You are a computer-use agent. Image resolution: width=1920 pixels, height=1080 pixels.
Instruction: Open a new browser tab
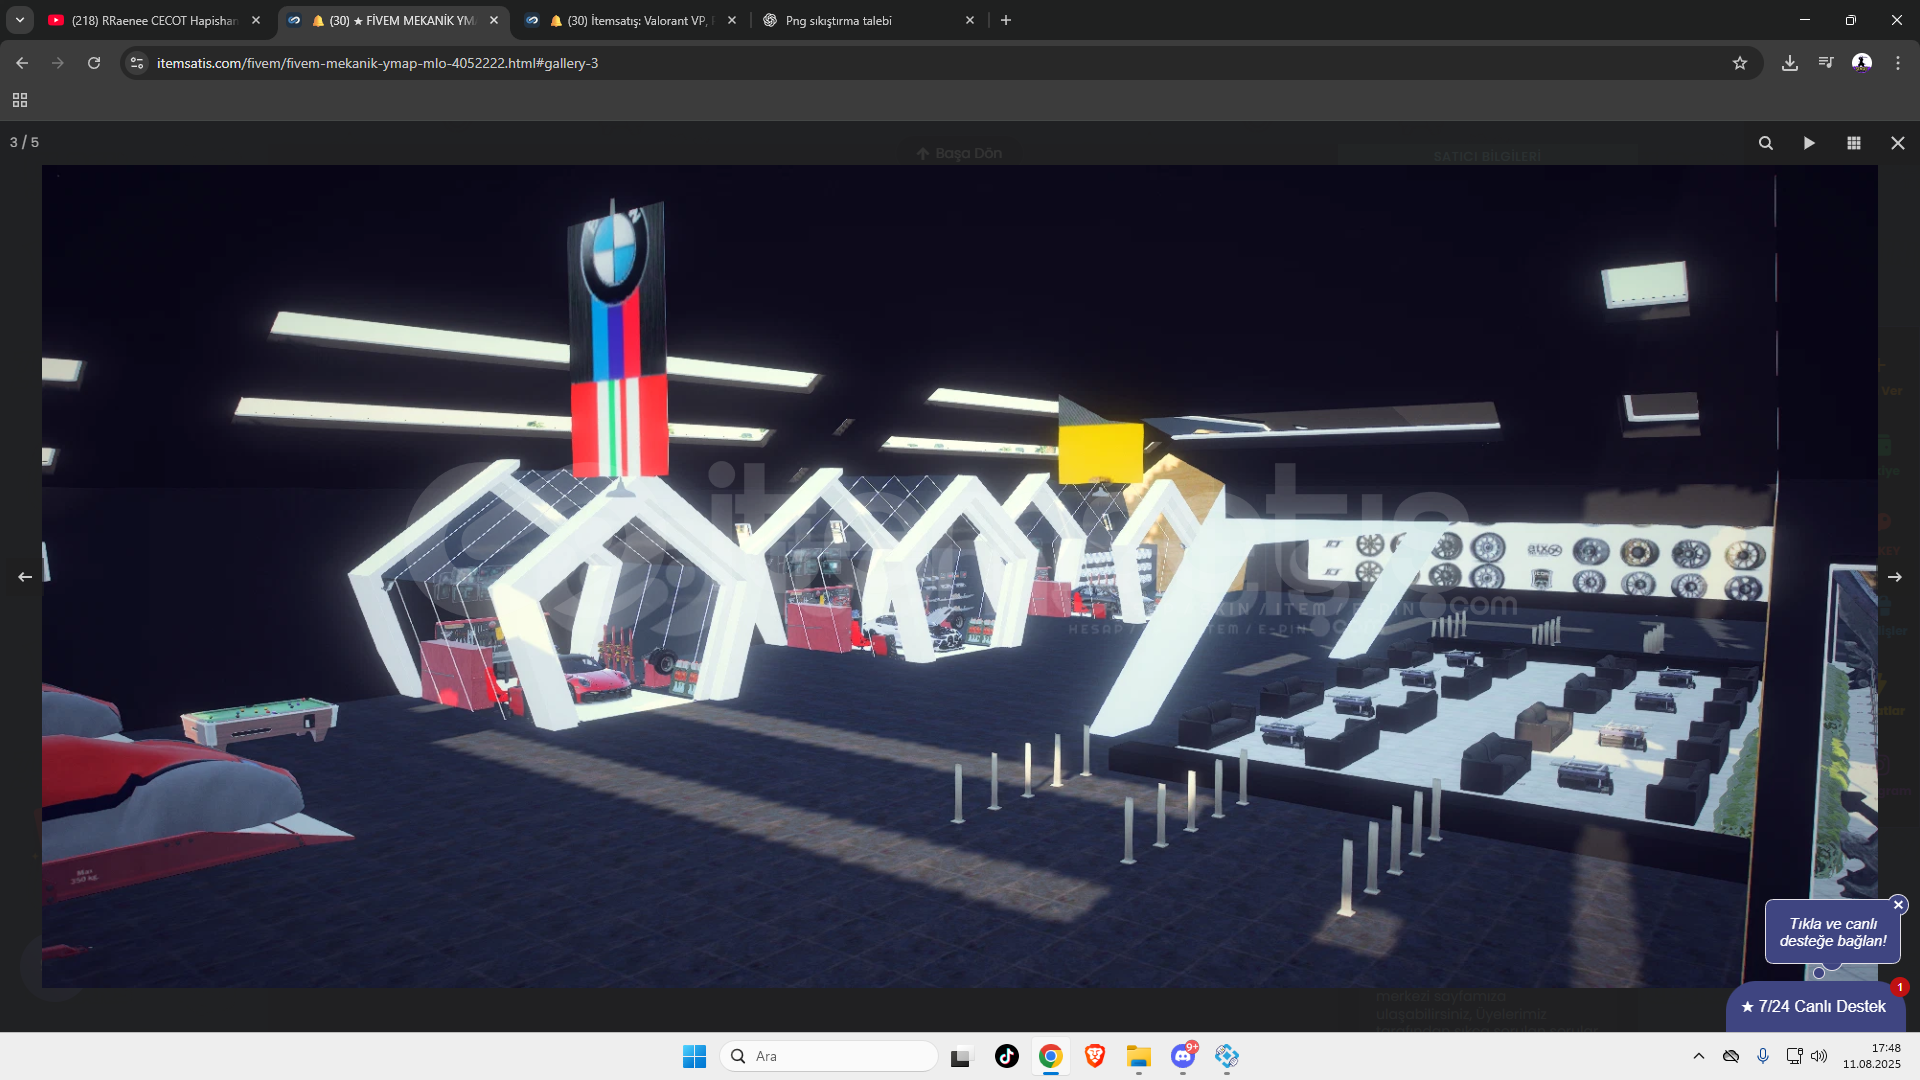point(1006,20)
